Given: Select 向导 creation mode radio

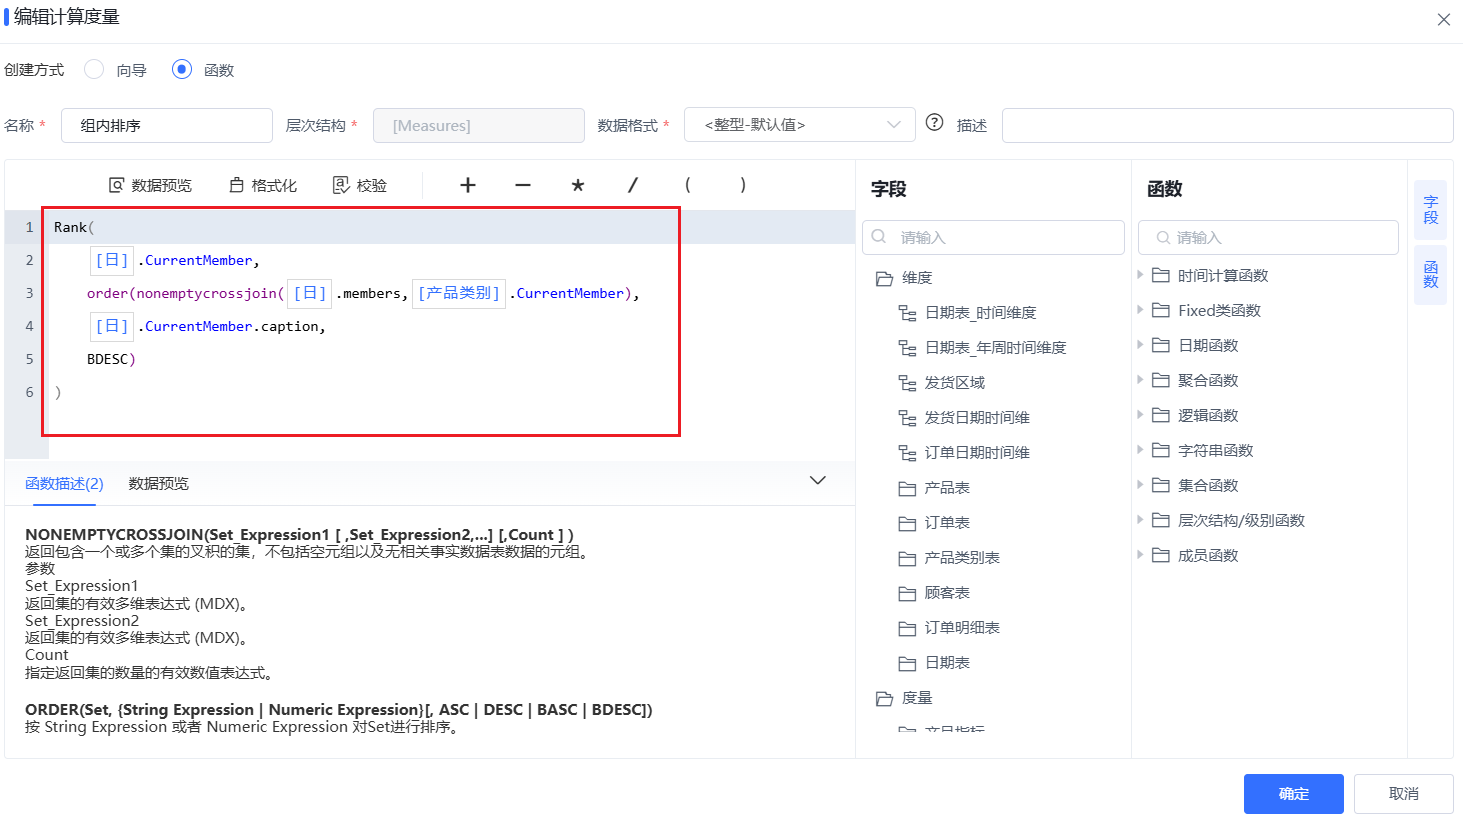Looking at the screenshot, I should click(x=94, y=69).
